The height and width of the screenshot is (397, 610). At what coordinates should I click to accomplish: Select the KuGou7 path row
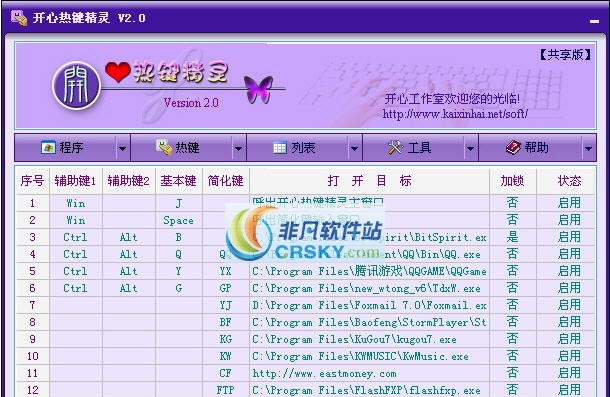pos(369,339)
